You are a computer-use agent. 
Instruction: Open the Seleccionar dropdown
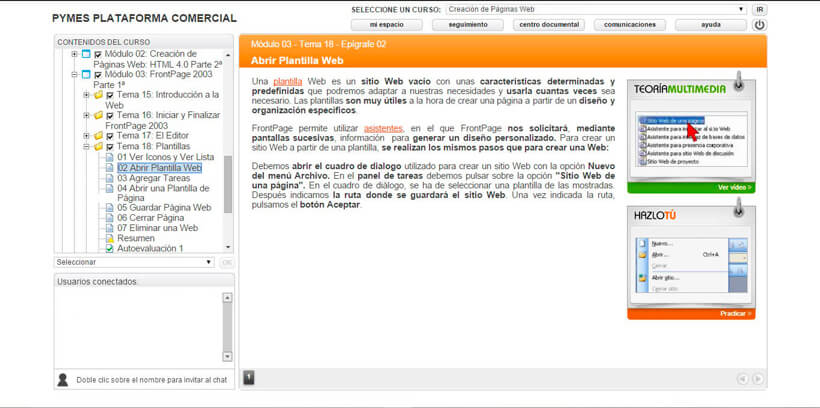(134, 262)
